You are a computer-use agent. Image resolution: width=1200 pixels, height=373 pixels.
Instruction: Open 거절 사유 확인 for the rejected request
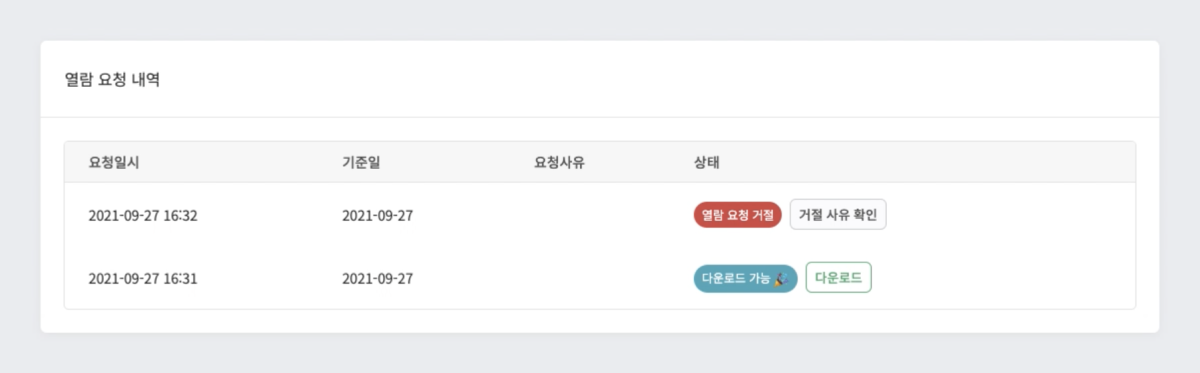click(838, 215)
